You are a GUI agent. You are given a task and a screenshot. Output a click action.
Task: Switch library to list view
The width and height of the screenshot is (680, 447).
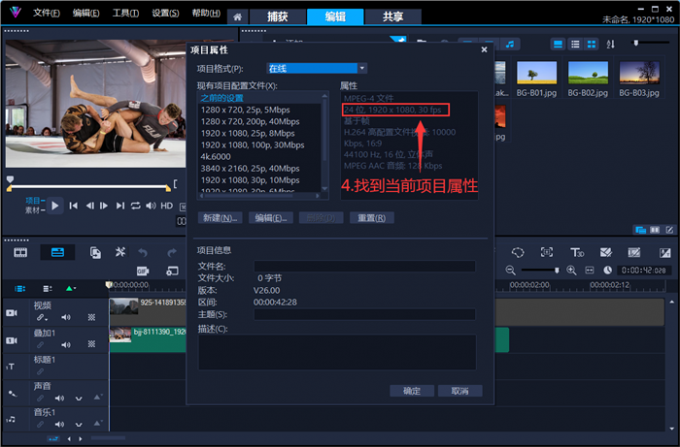coord(575,44)
